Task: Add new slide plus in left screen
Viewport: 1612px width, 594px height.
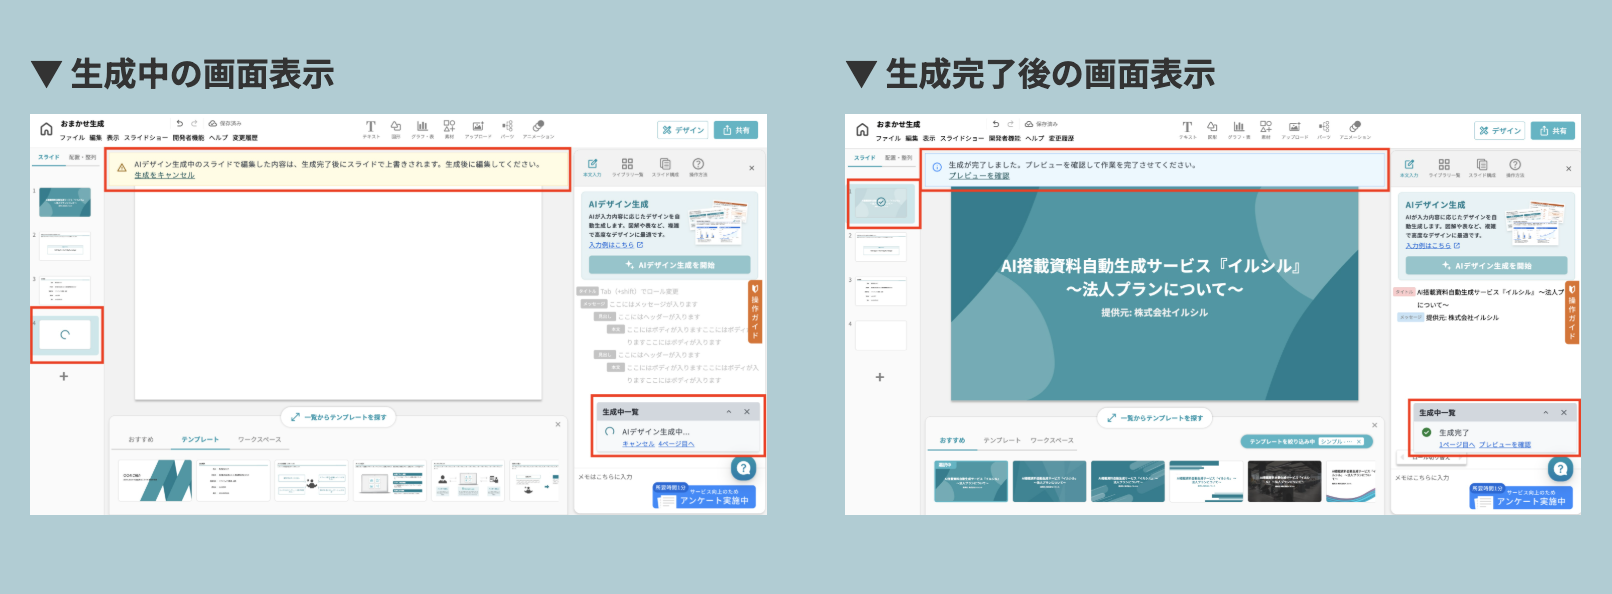Action: point(64,376)
